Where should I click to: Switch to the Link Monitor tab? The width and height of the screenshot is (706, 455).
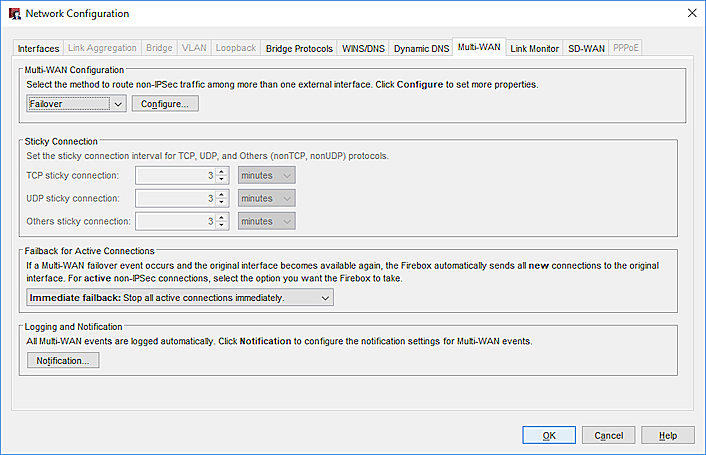click(534, 48)
